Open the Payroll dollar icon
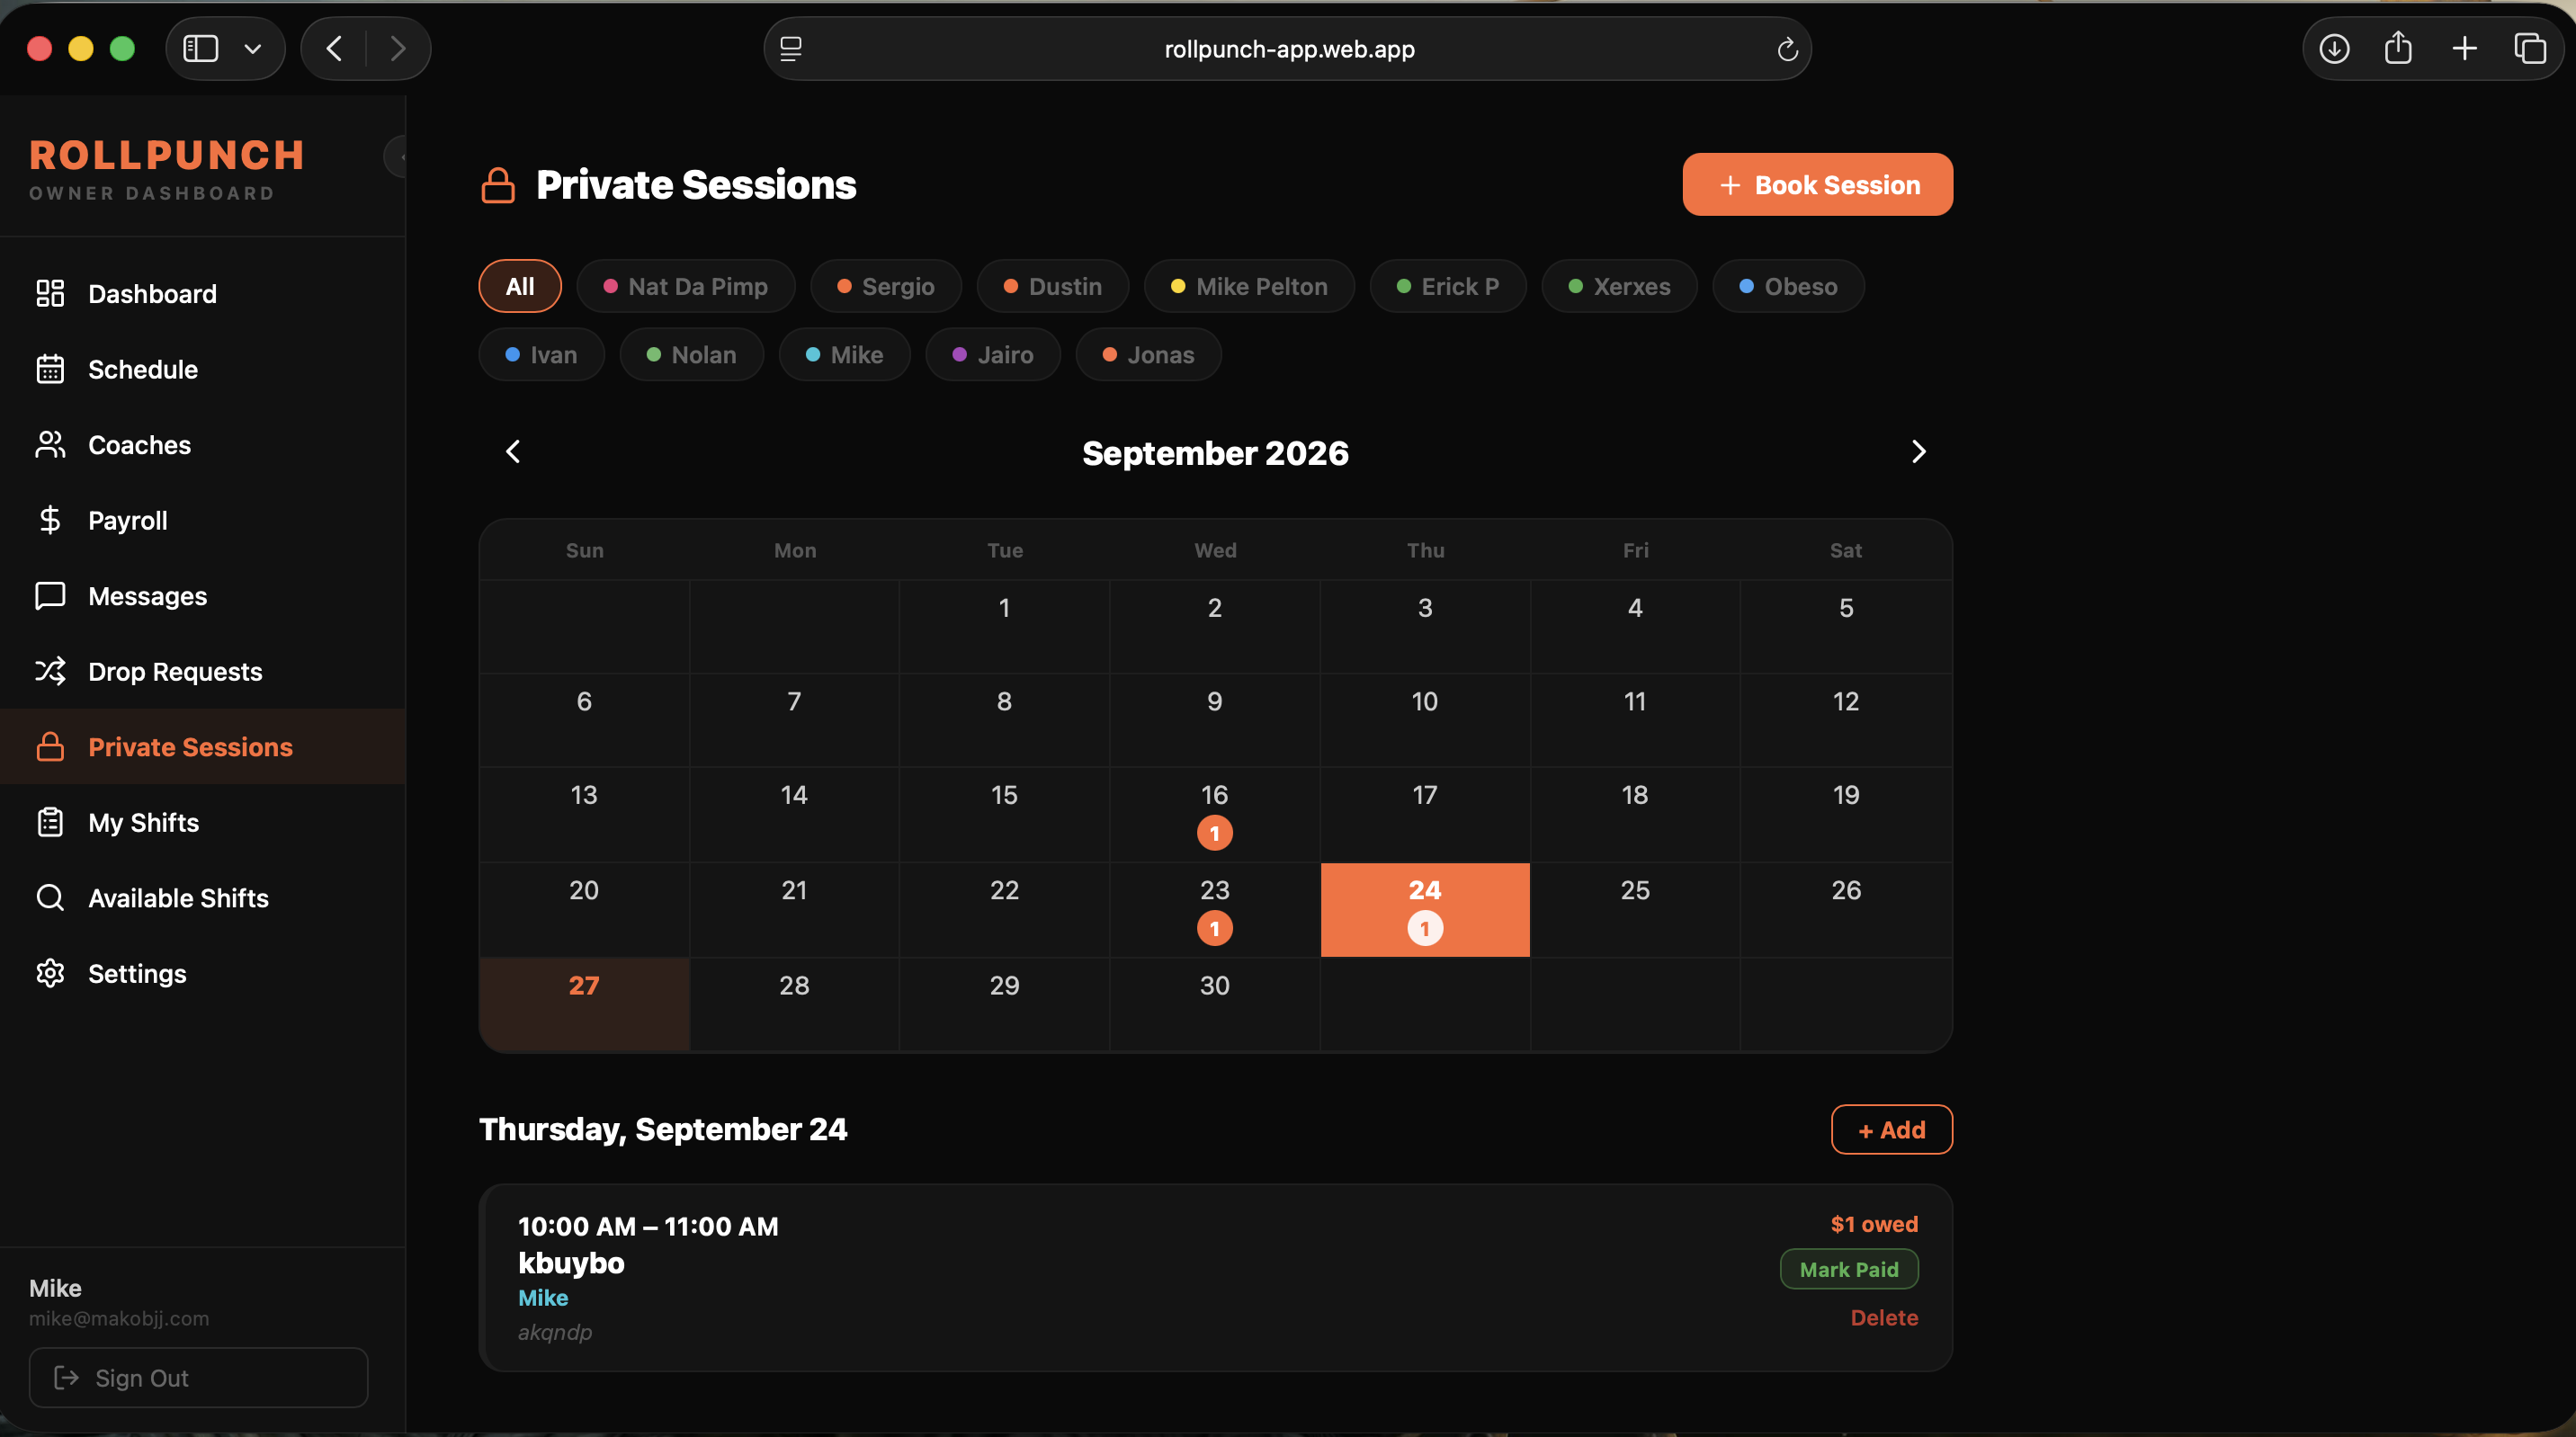 tap(50, 520)
